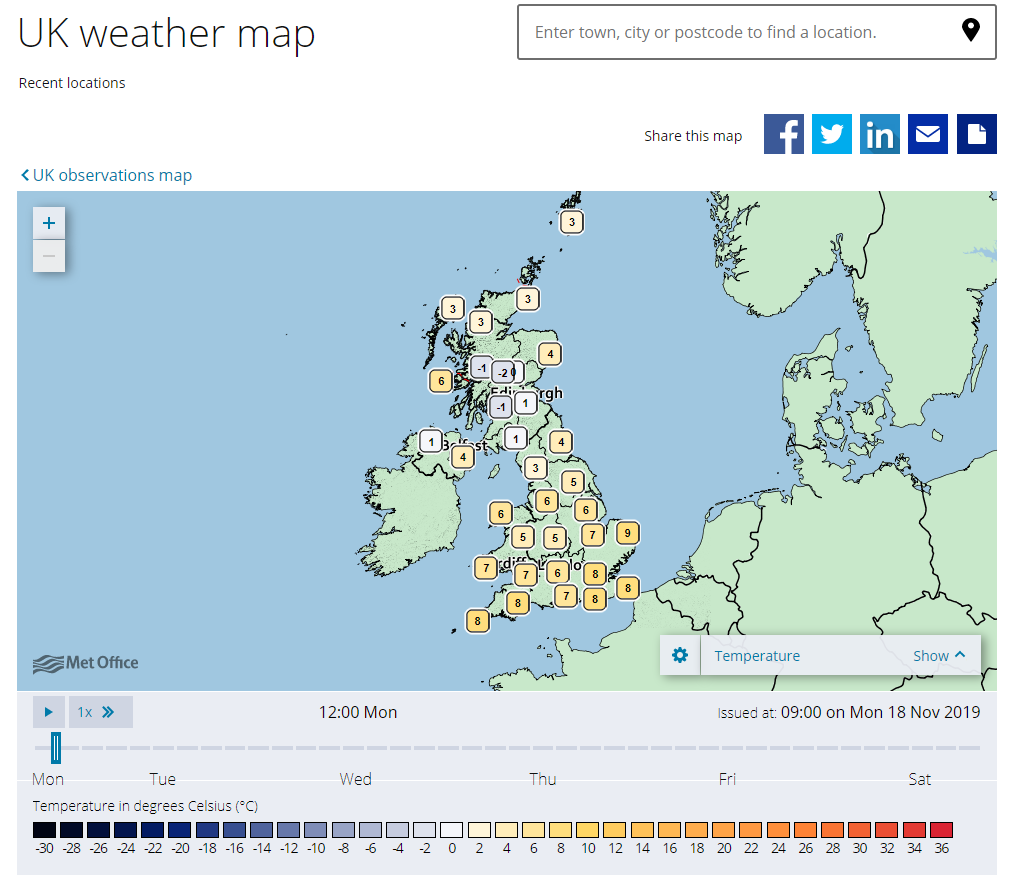
Task: Play the forecast animation
Action: [49, 712]
